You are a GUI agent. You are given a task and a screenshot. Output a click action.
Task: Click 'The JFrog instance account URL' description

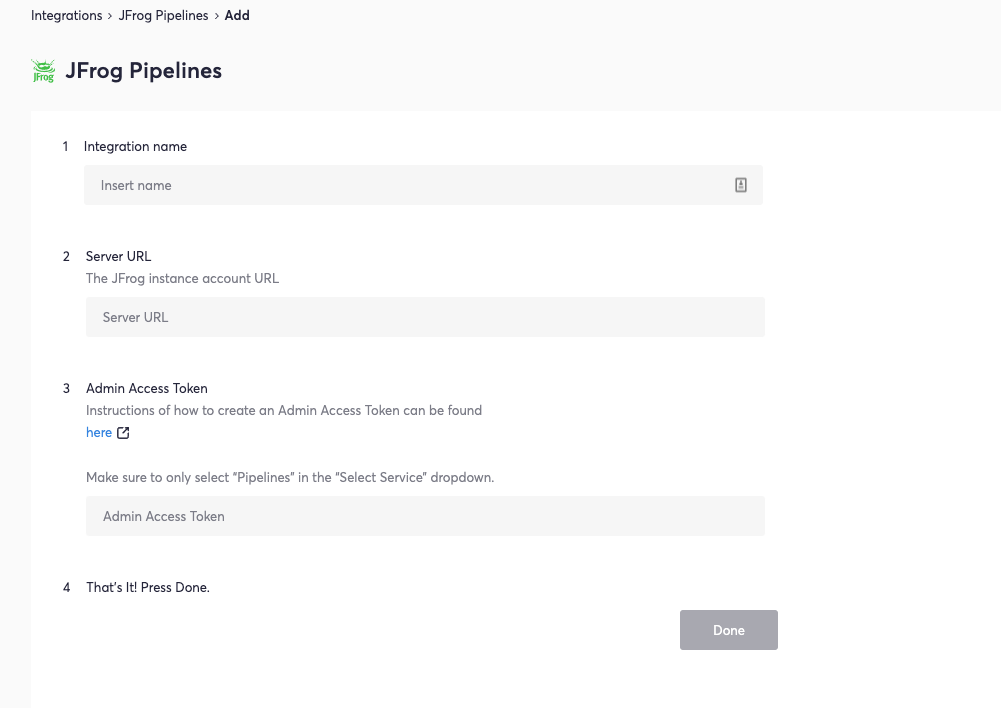point(182,278)
